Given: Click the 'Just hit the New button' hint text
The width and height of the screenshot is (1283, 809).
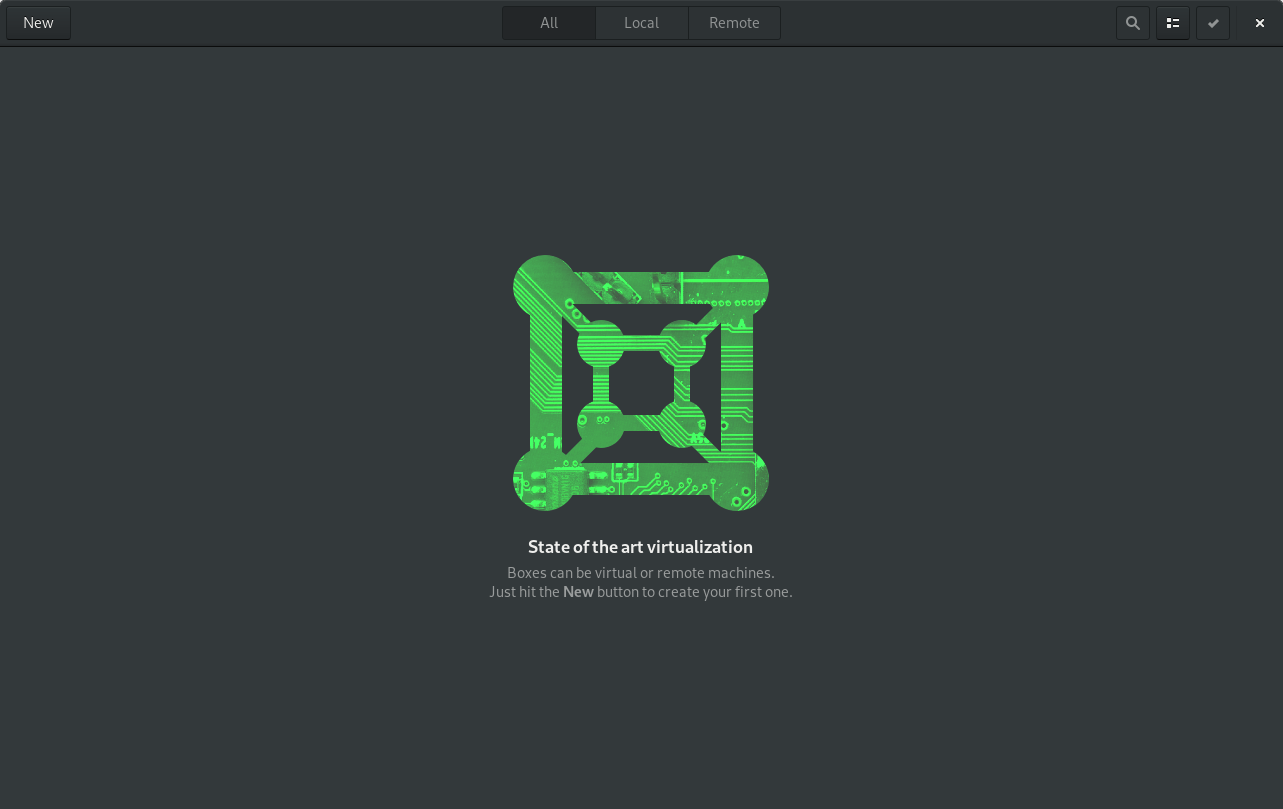Looking at the screenshot, I should (641, 592).
